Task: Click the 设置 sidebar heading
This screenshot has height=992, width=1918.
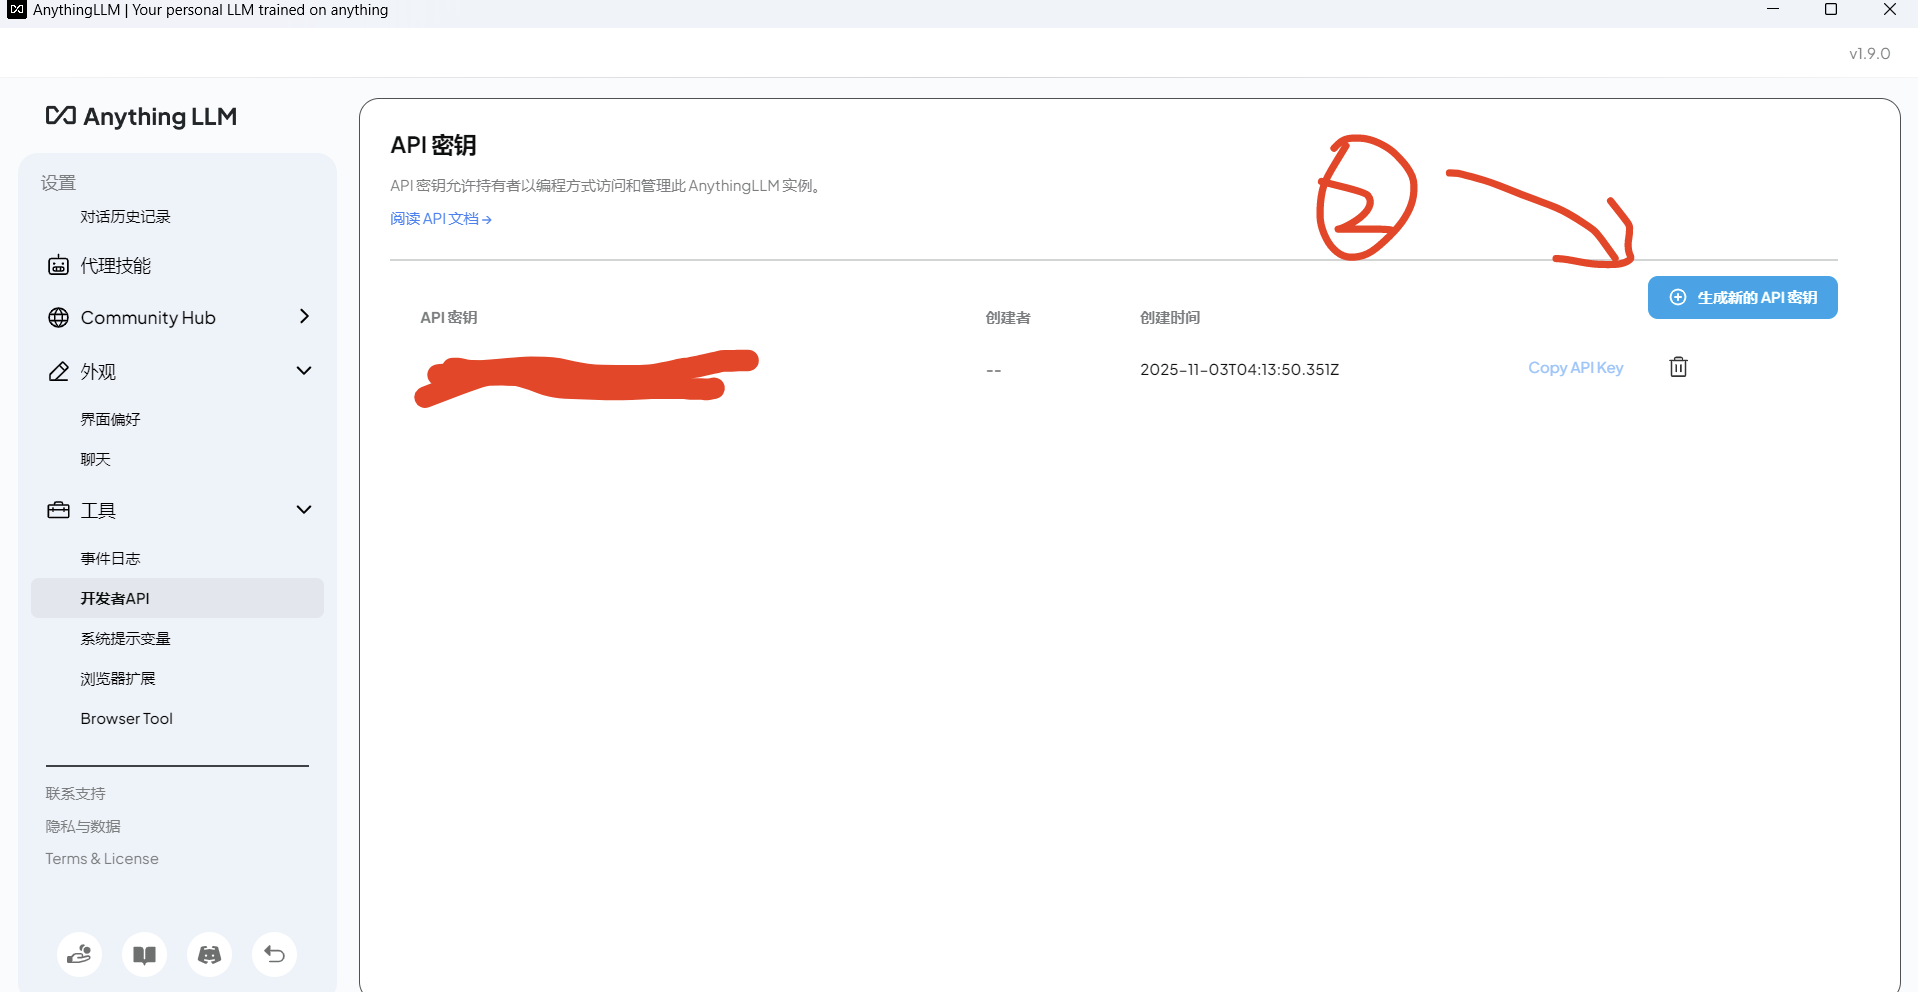Action: pos(59,182)
